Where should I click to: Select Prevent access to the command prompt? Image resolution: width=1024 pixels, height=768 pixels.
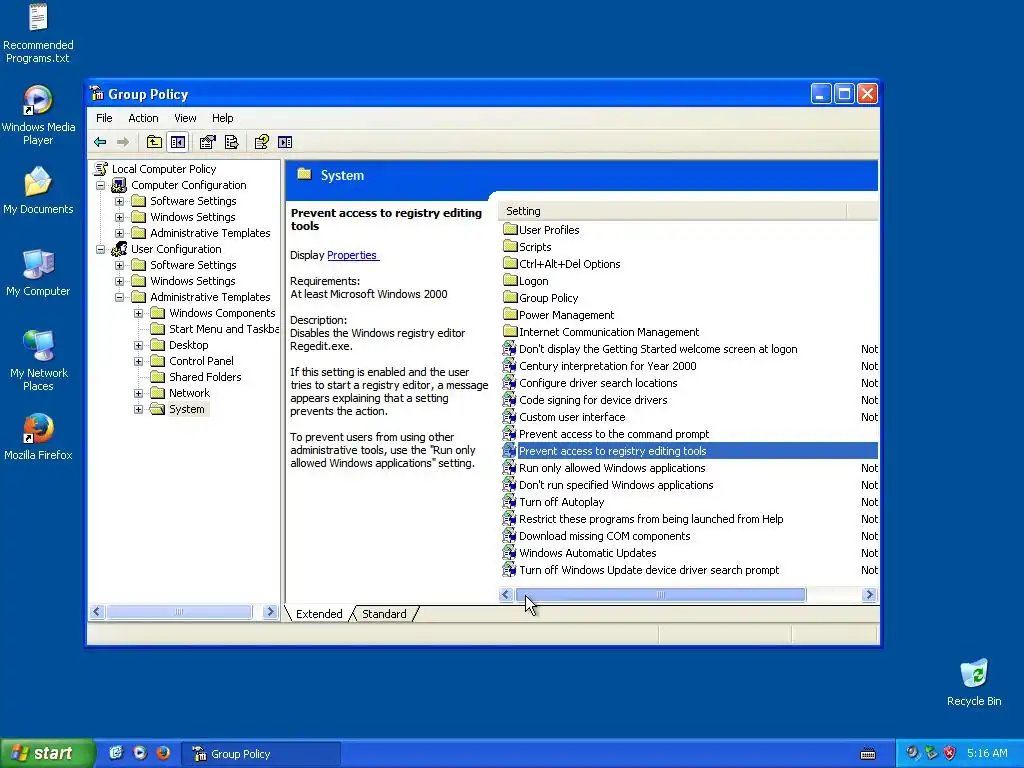(606, 434)
